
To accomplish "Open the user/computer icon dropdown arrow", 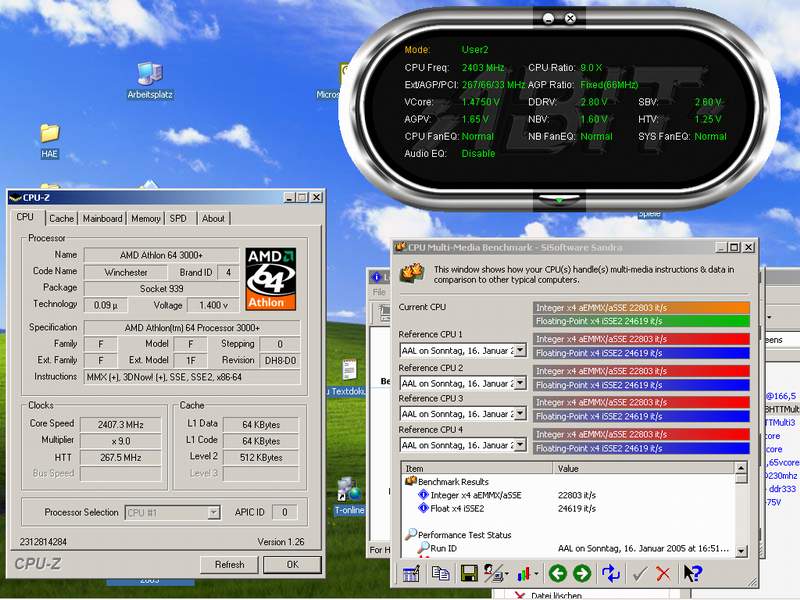I will [506, 575].
